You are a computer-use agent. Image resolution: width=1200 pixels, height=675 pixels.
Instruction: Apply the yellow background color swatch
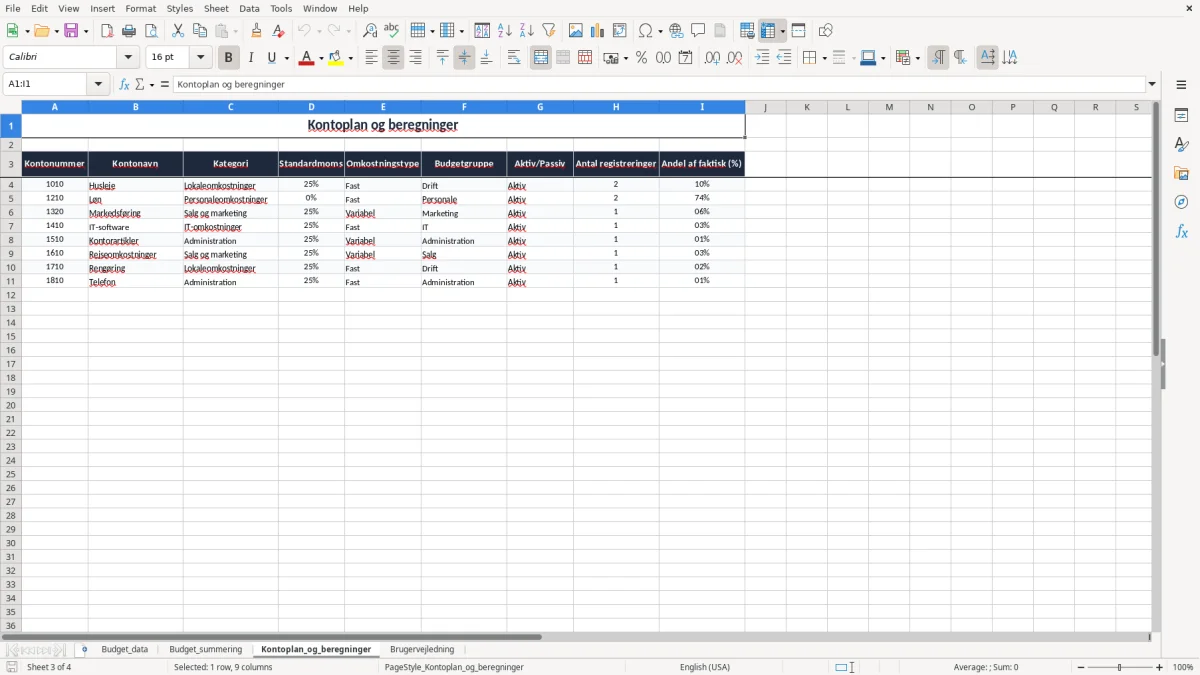point(336,58)
